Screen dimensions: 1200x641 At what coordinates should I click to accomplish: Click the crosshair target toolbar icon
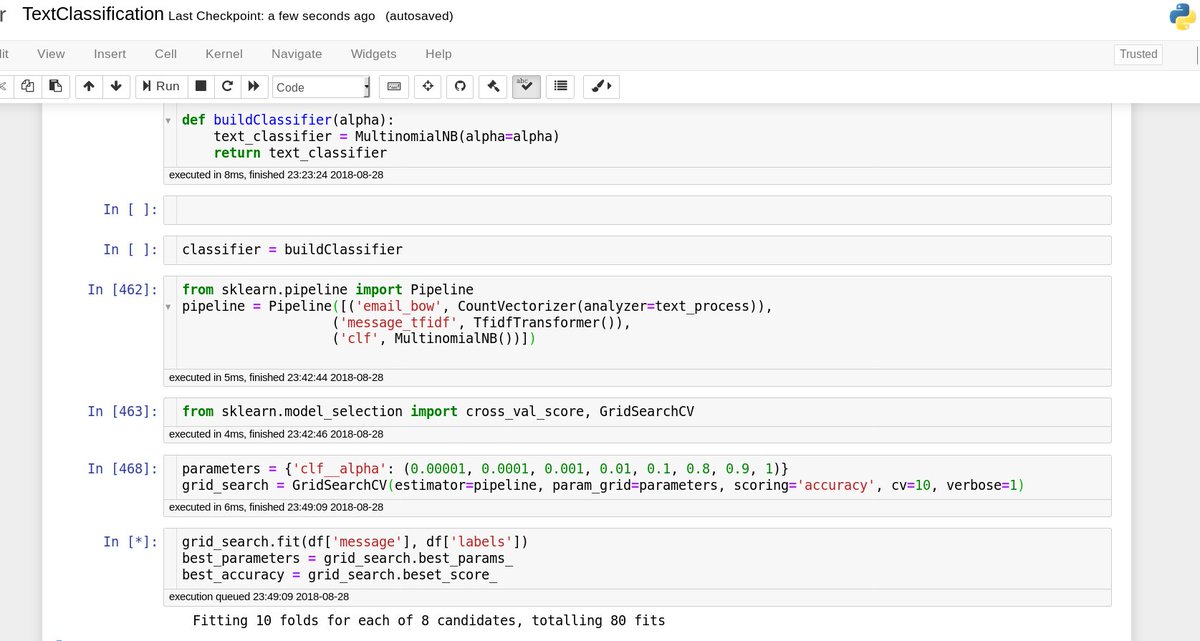click(x=428, y=87)
